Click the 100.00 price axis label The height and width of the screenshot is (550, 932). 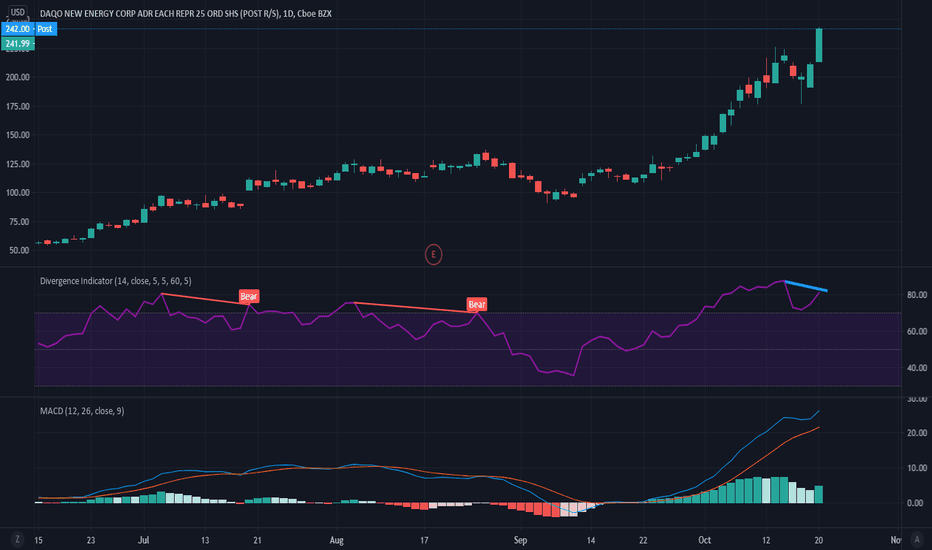(x=17, y=193)
